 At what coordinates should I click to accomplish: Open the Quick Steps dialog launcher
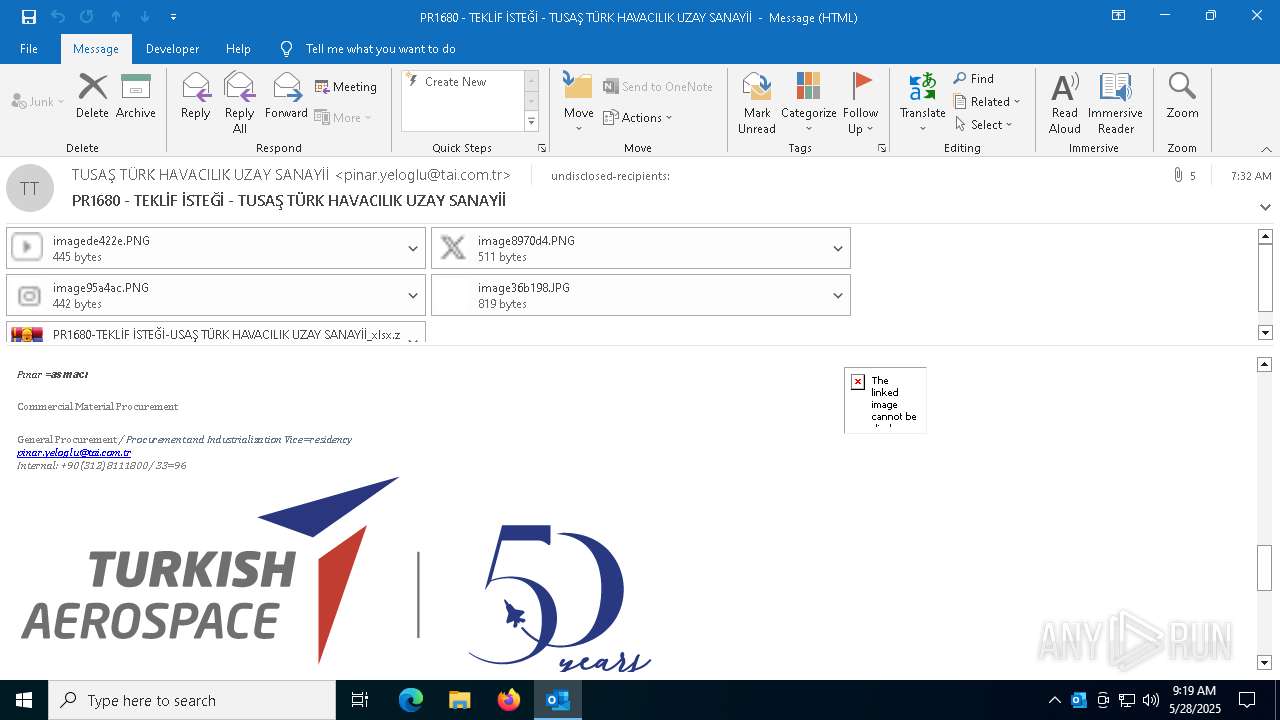(542, 148)
